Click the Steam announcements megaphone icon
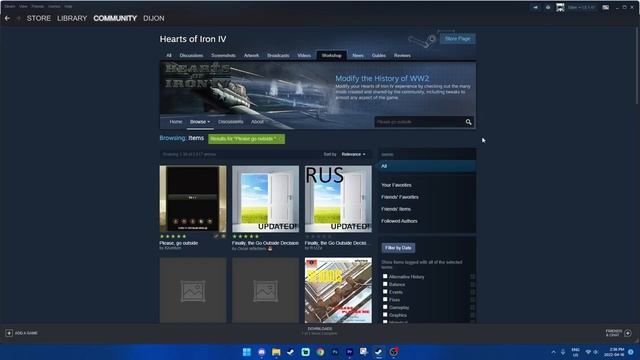Viewport: 640px width, 360px height. click(x=536, y=7)
